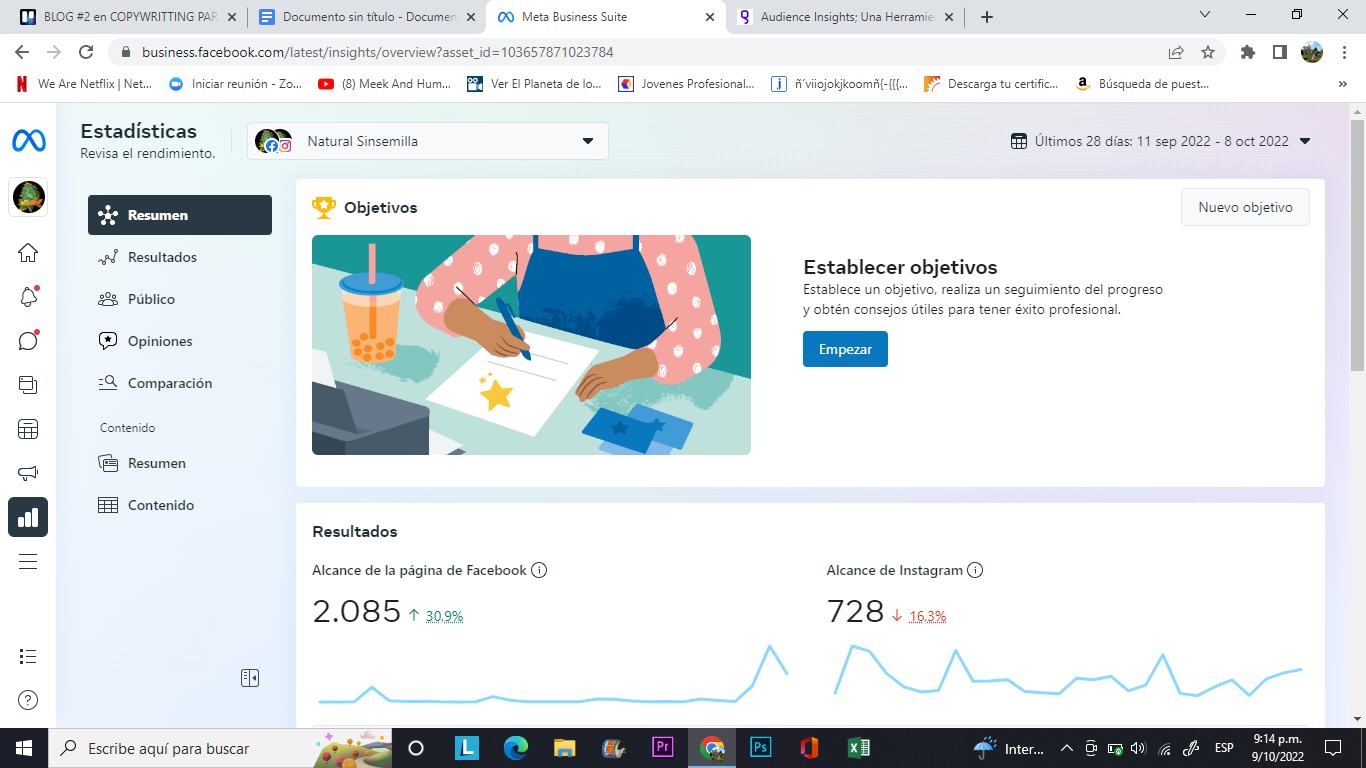Reload the page with browser refresh
Screen dimensions: 1366x768
(x=86, y=52)
